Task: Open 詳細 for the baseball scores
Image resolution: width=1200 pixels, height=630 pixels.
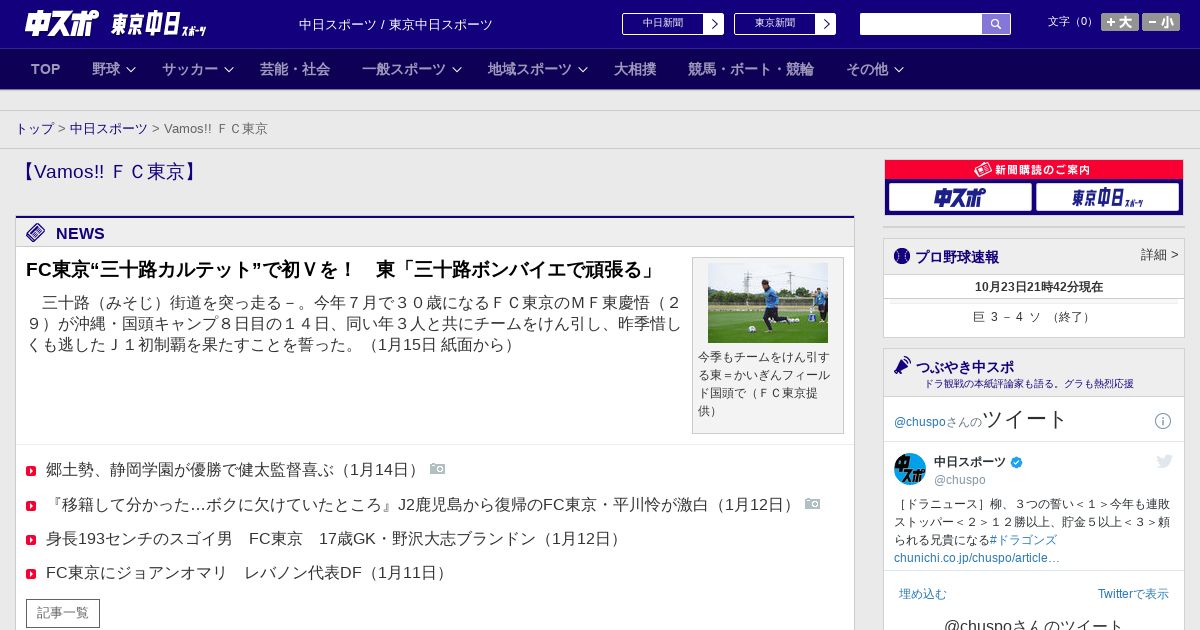Action: point(1159,255)
